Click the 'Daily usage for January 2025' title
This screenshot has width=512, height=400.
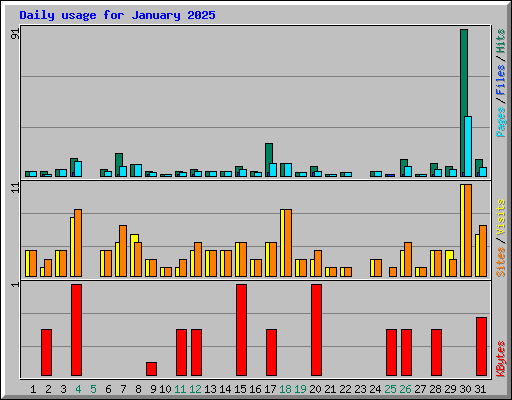117,15
